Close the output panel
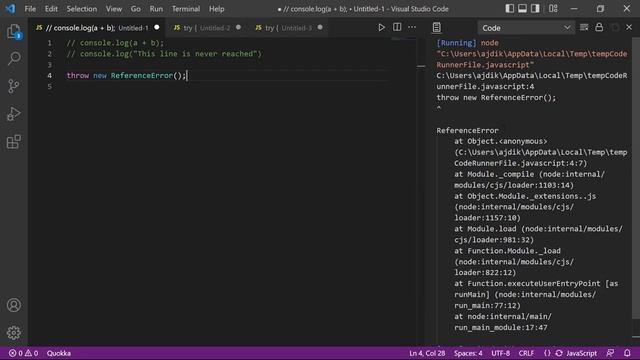This screenshot has height=360, width=640. tap(629, 27)
